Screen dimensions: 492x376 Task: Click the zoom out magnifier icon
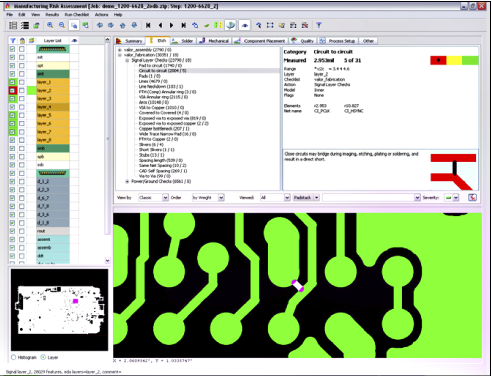pos(62,25)
